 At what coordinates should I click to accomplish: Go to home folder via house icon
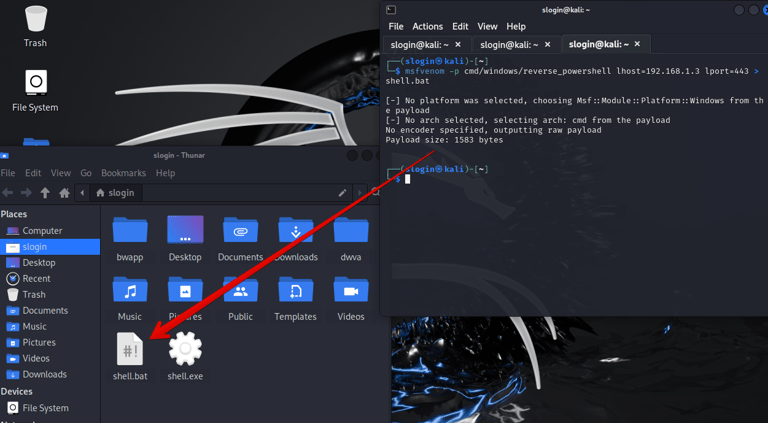click(64, 193)
